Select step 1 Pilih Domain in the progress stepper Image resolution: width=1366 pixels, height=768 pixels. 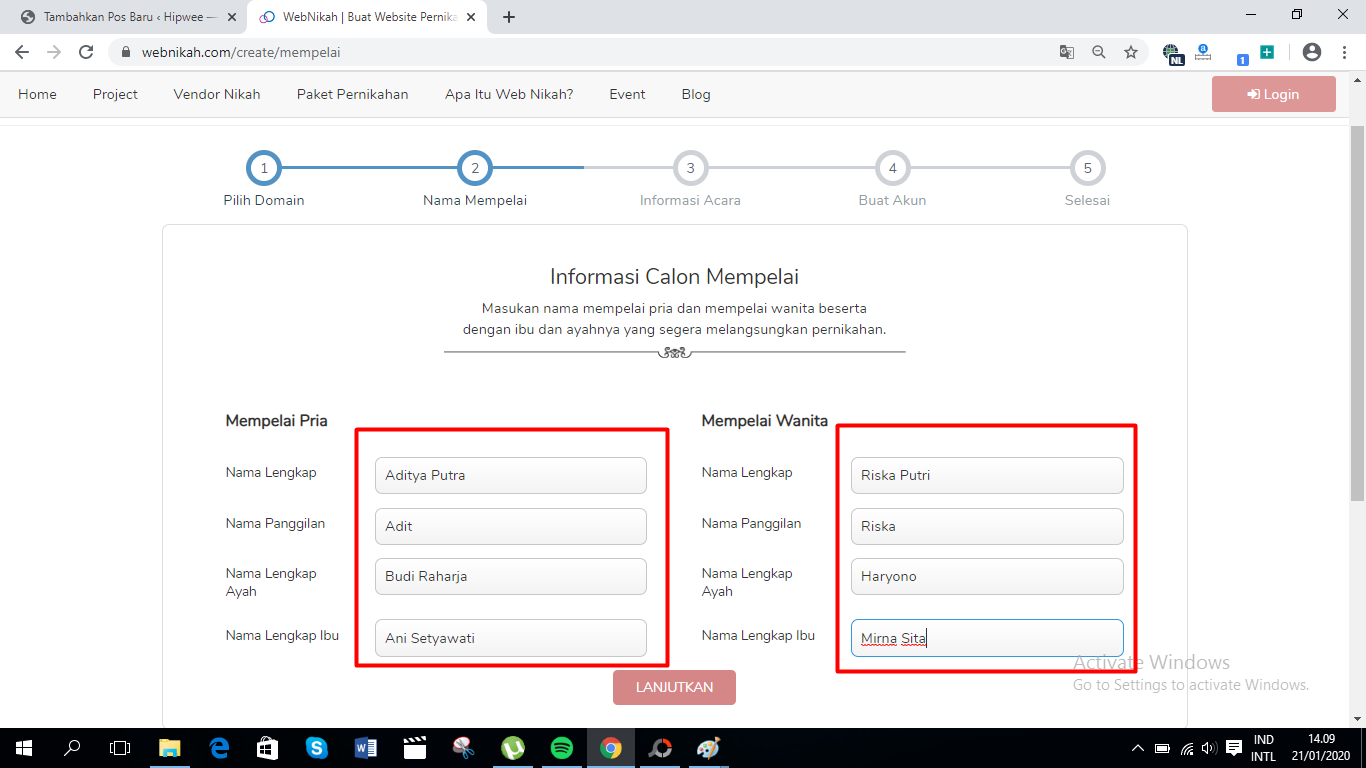click(264, 168)
